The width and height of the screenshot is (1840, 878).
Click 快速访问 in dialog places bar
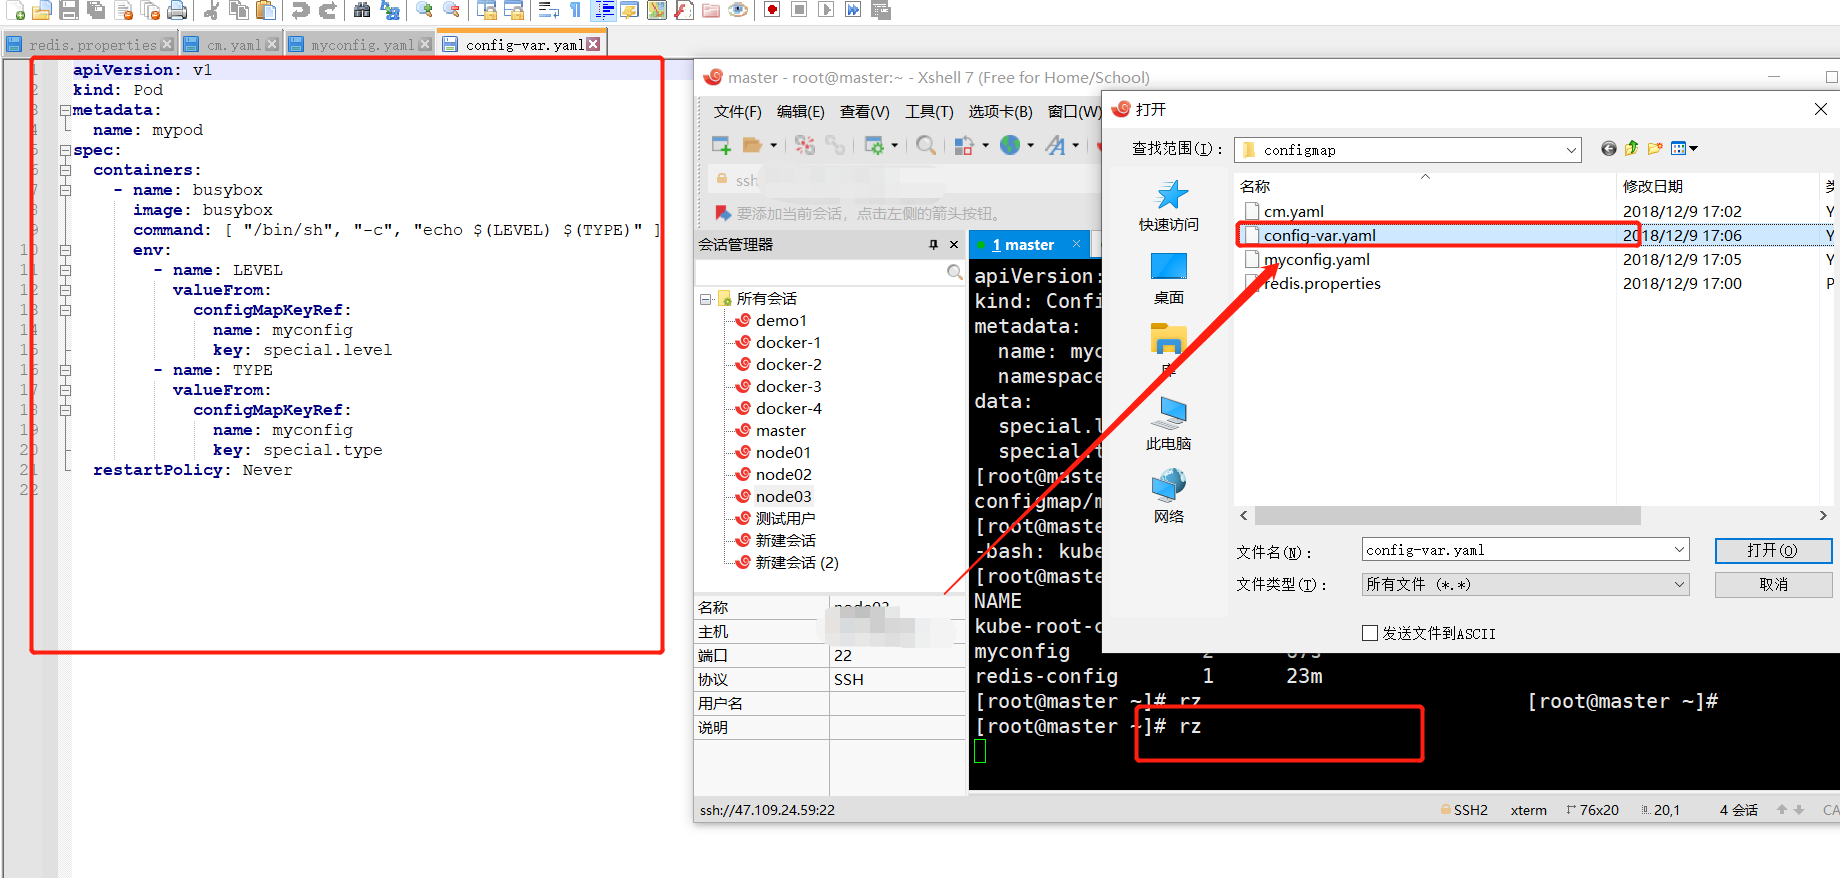pos(1168,206)
